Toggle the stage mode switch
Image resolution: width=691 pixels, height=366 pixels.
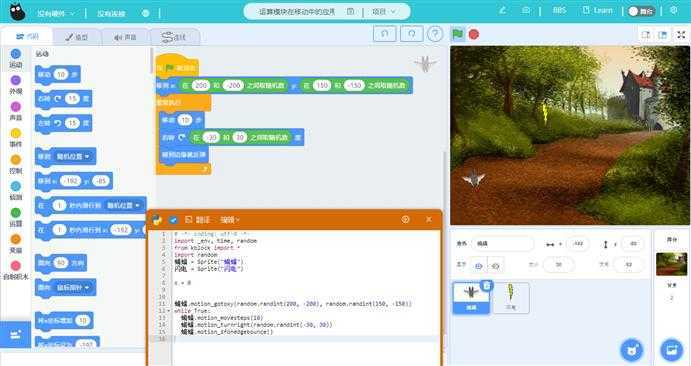tap(641, 11)
